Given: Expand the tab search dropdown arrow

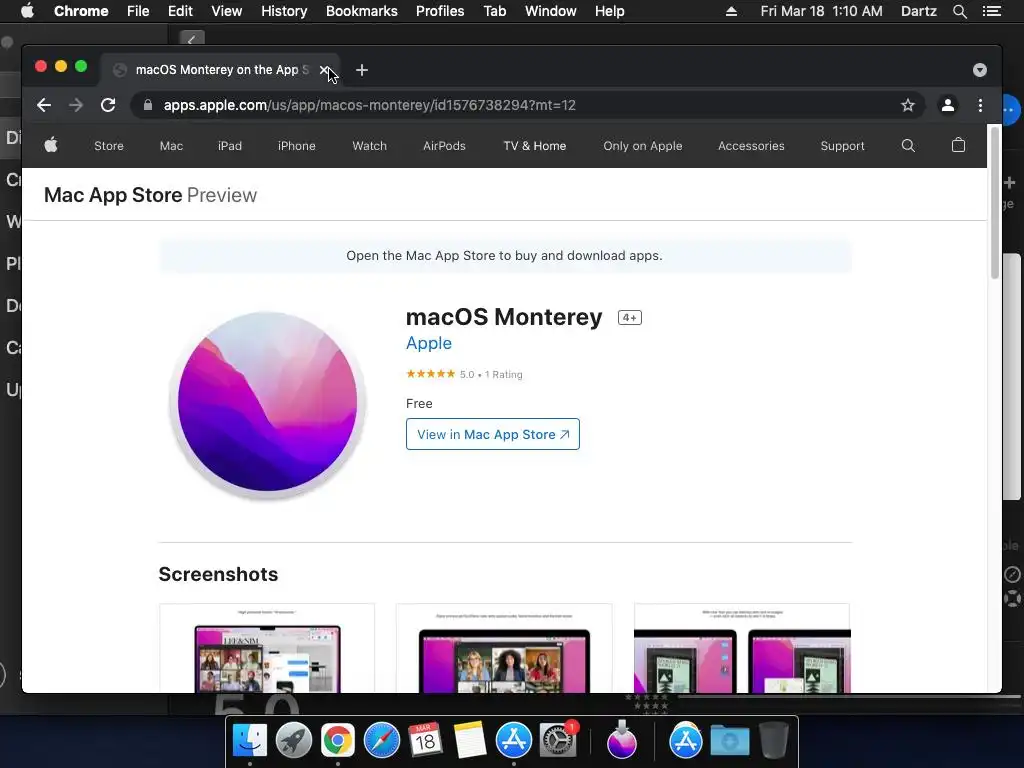Looking at the screenshot, I should 980,70.
